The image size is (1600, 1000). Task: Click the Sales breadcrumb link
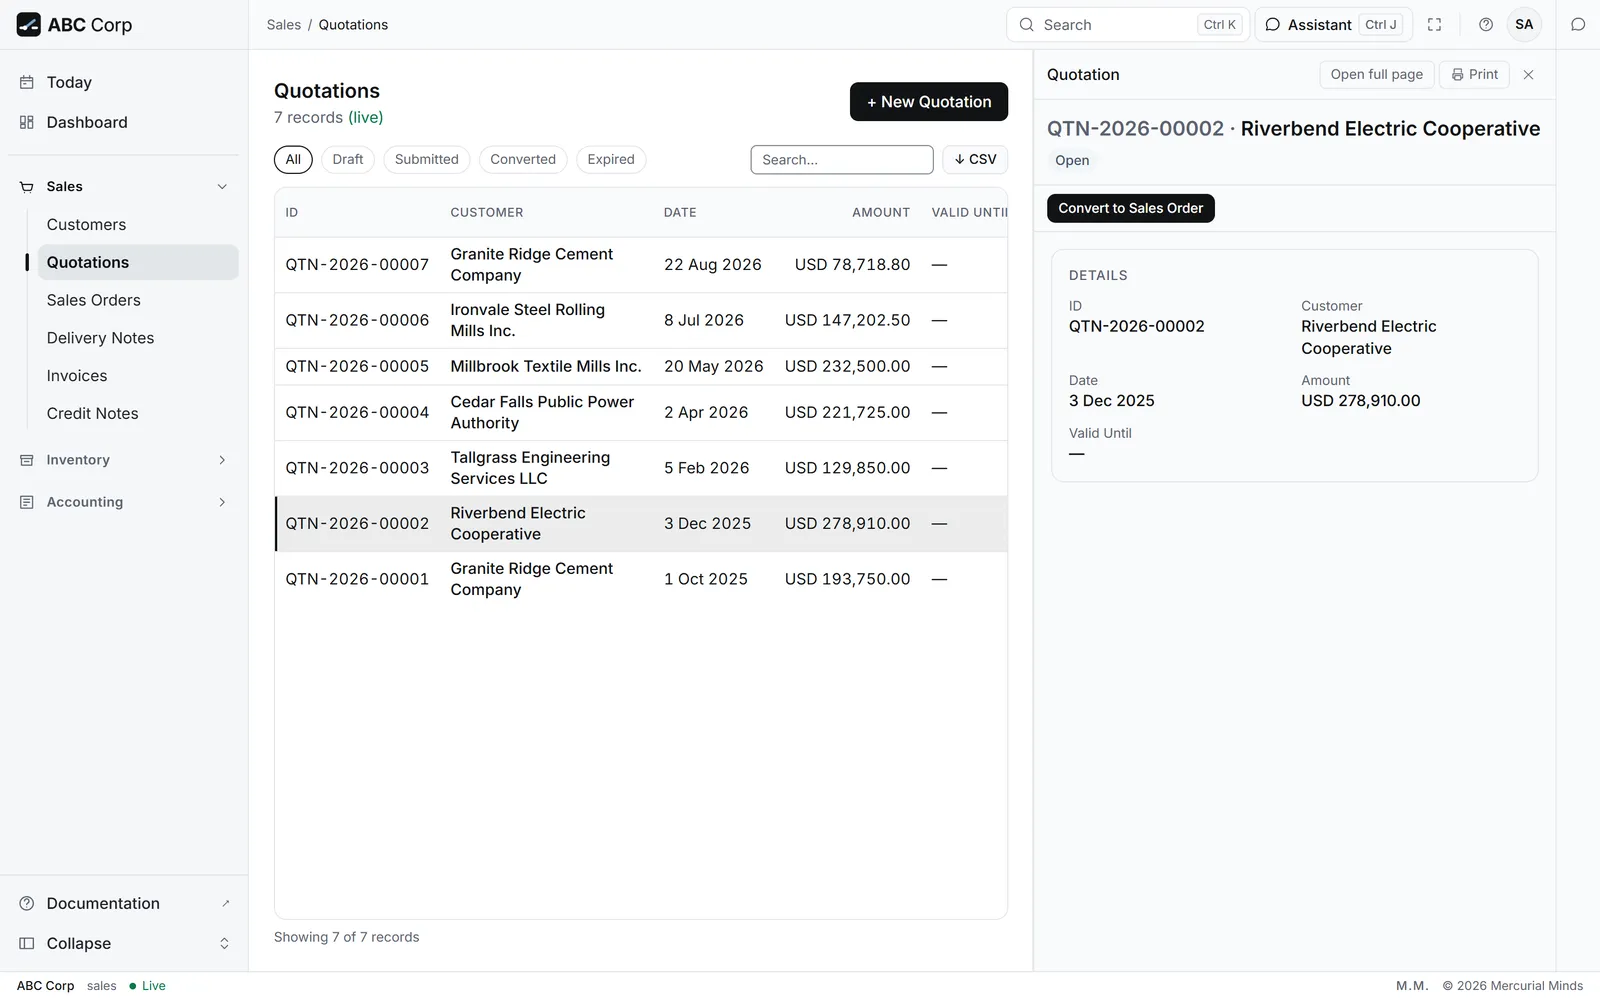click(284, 25)
